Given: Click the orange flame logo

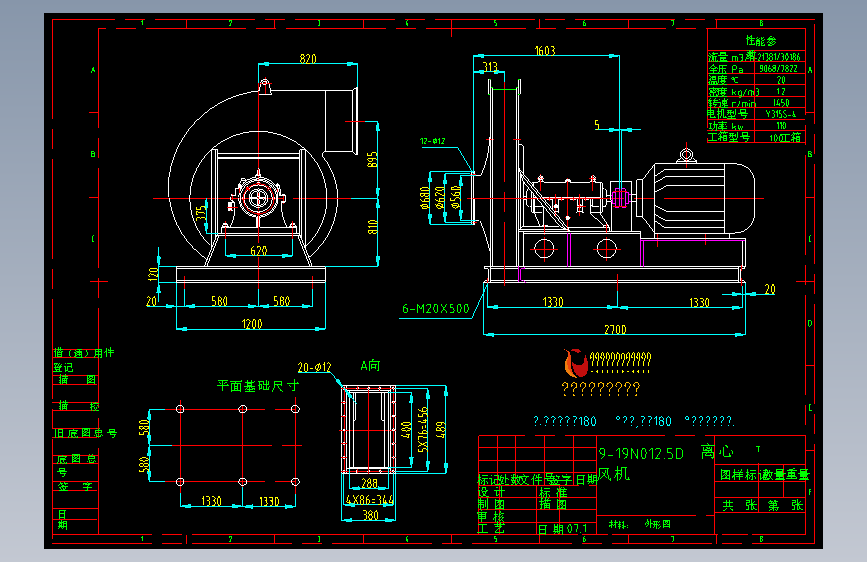Looking at the screenshot, I should tap(575, 363).
